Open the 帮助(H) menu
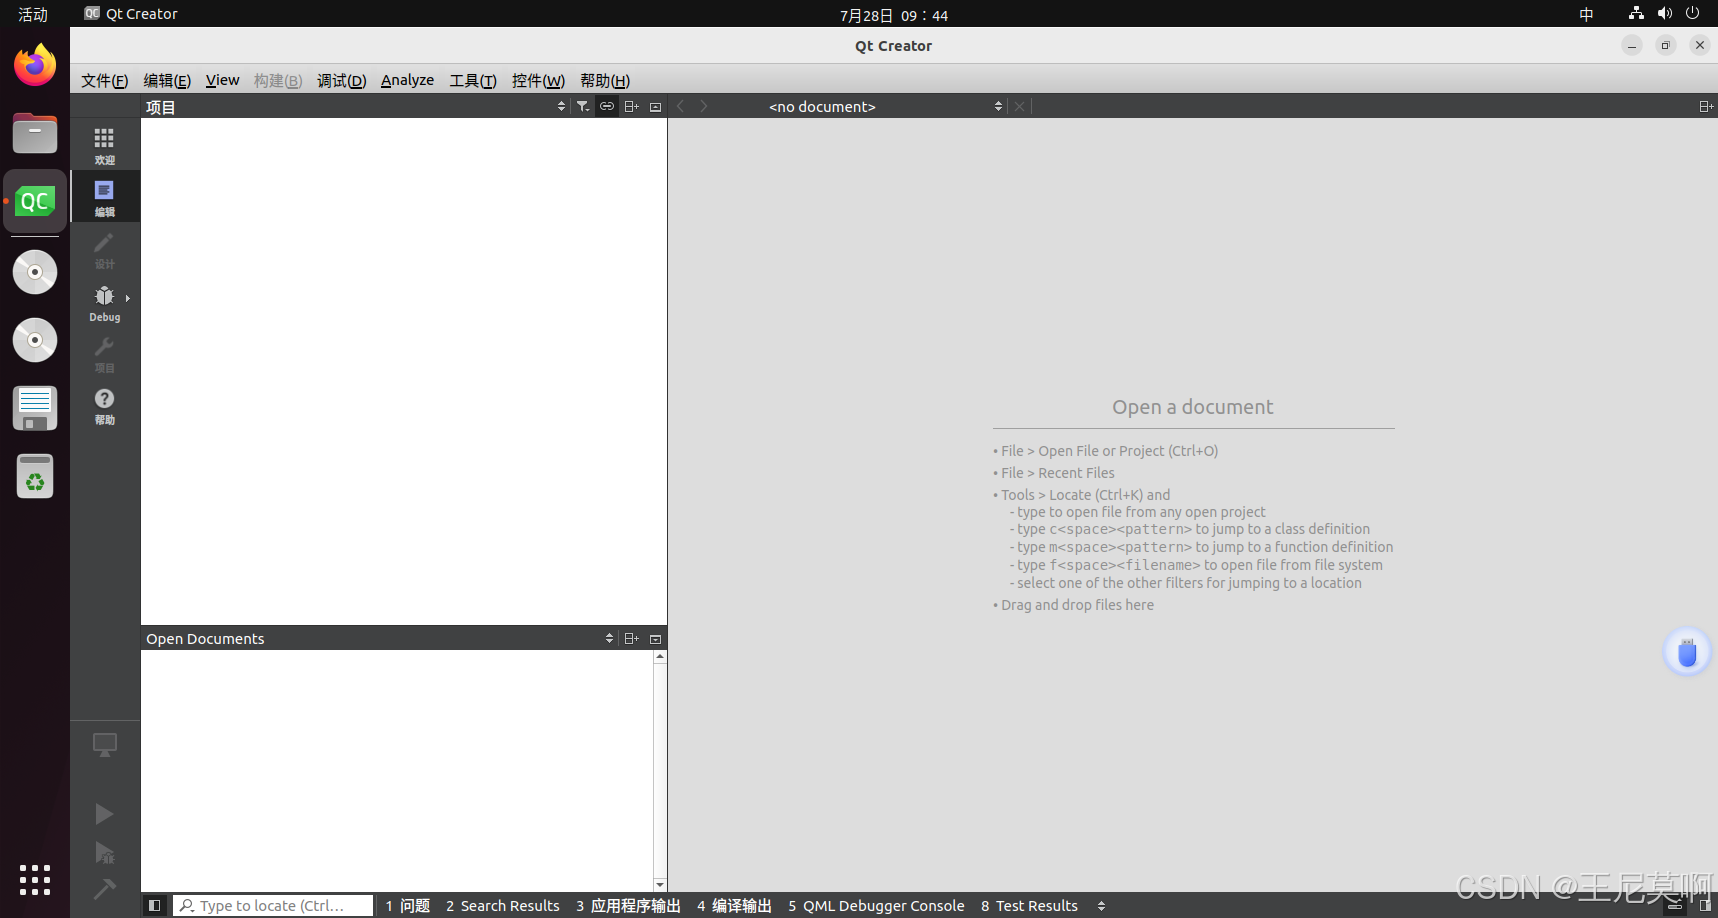 tap(604, 80)
